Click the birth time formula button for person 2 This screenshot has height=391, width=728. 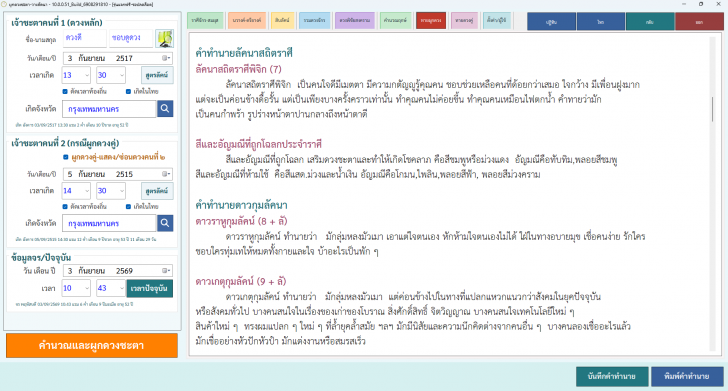tap(157, 191)
